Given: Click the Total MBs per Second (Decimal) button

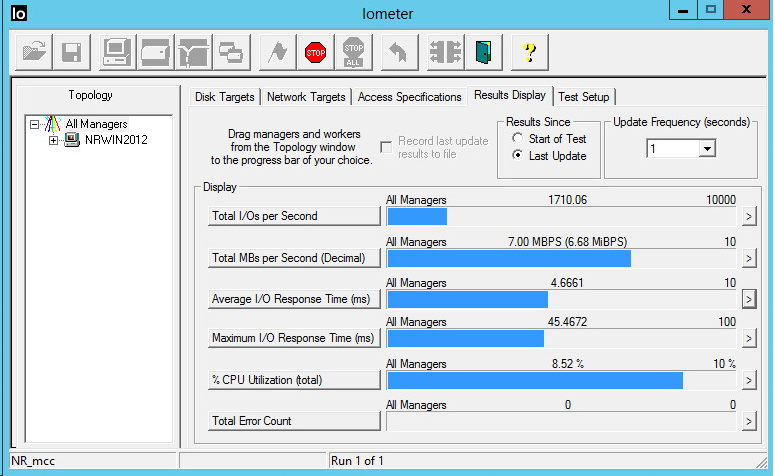Looking at the screenshot, I should point(294,258).
